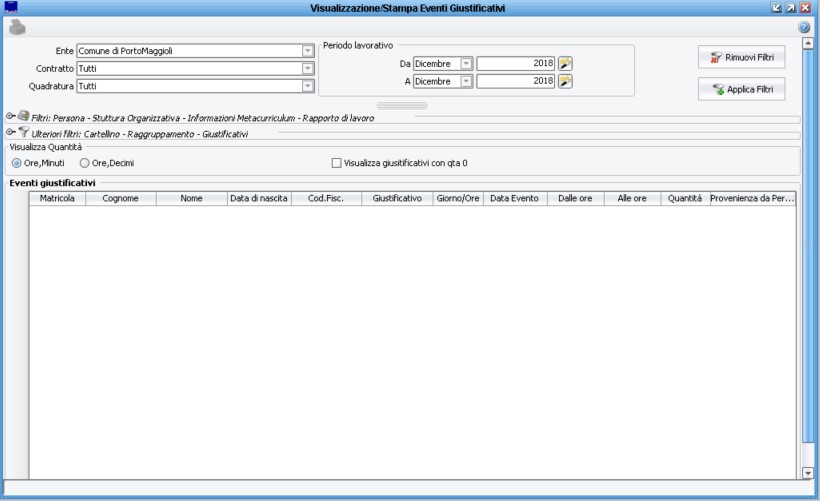This screenshot has height=501, width=820.
Task: Select the Ore,Minuti radio button
Action: pos(17,163)
